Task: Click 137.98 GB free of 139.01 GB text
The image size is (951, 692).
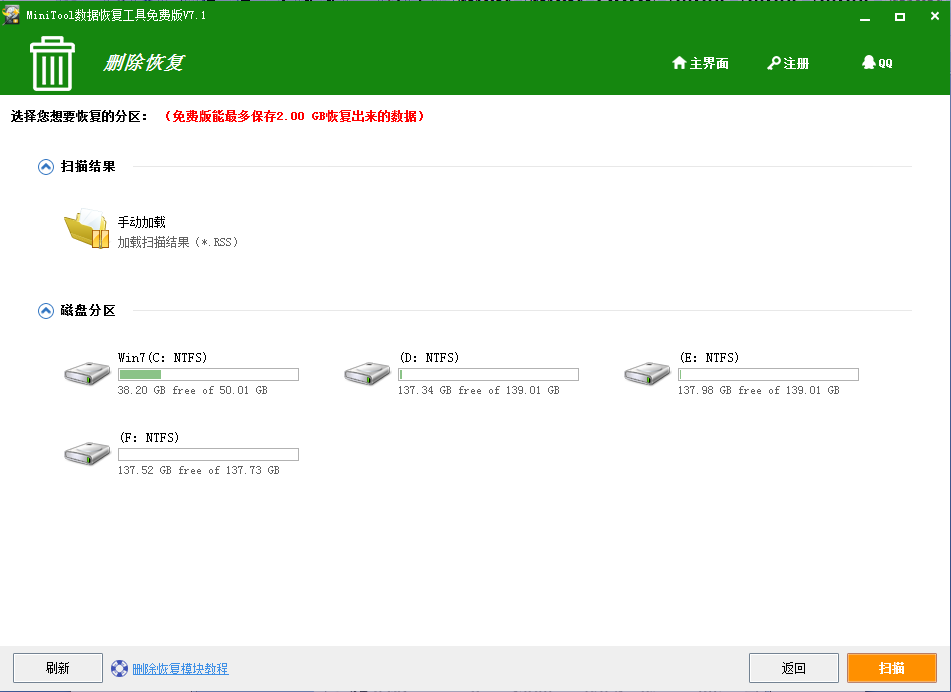Action: tap(759, 390)
